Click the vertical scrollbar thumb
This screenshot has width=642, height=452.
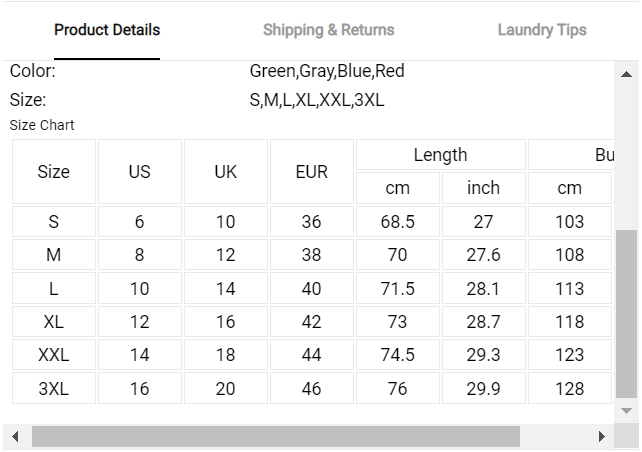coord(626,314)
